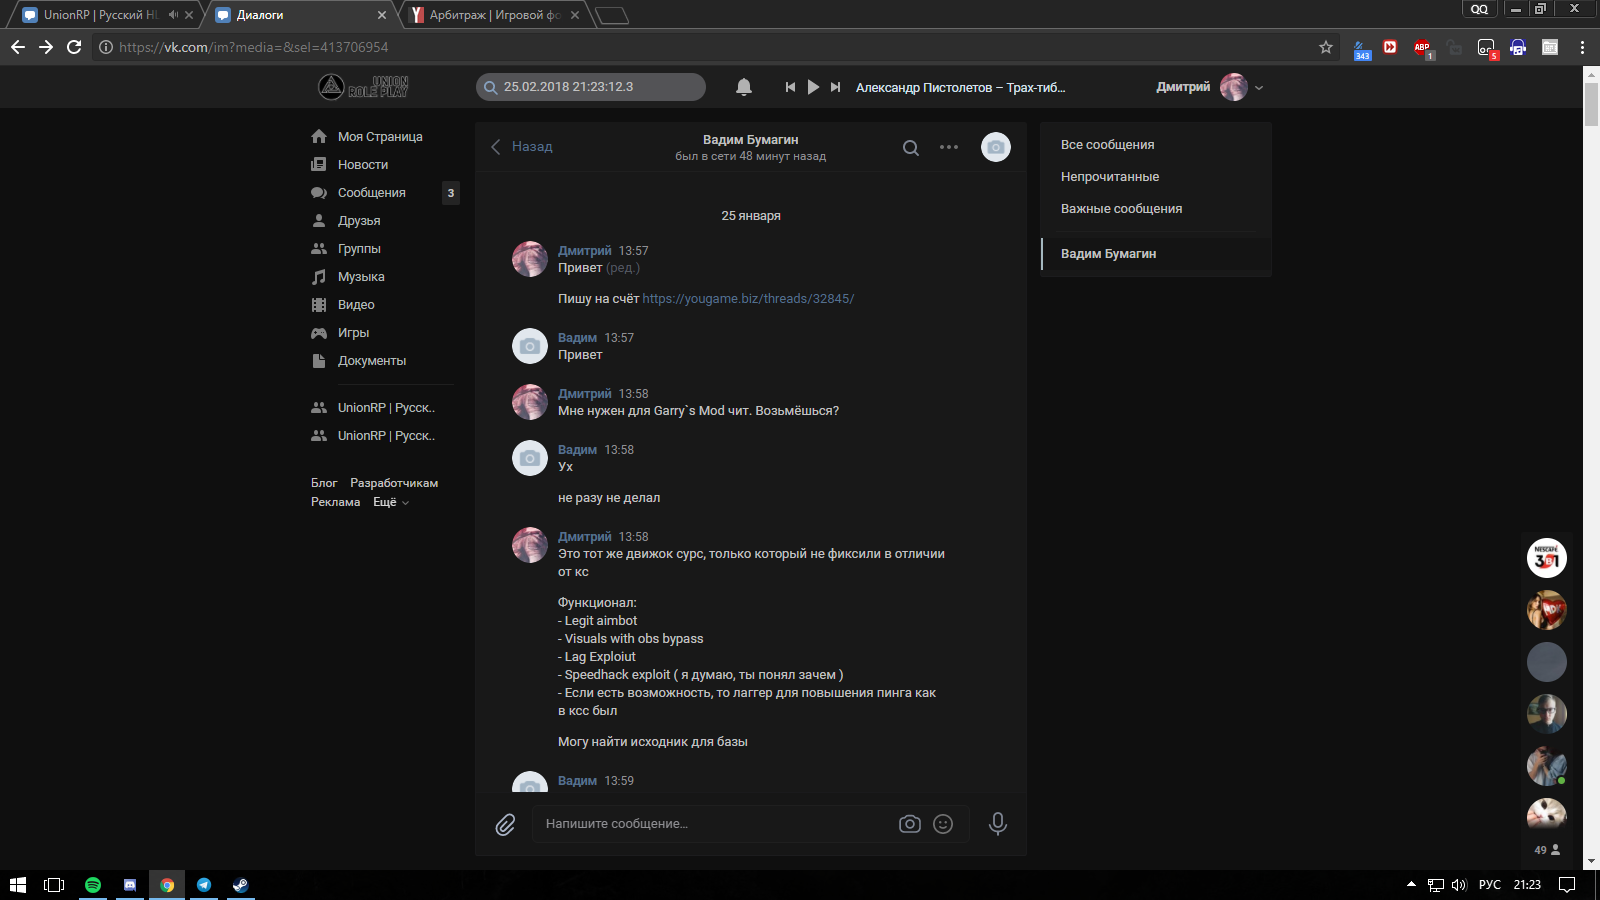Reload the current page
Screen dimensions: 1600x900
(x=74, y=47)
